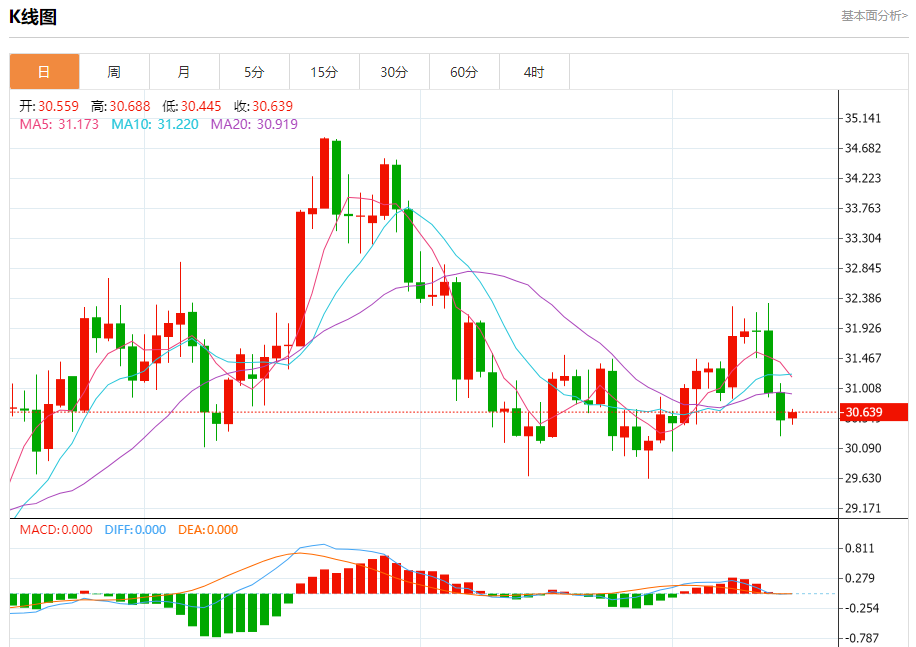The image size is (916, 647).
Task: Click the MA10: 31.220 indicator label
Action: tap(155, 124)
